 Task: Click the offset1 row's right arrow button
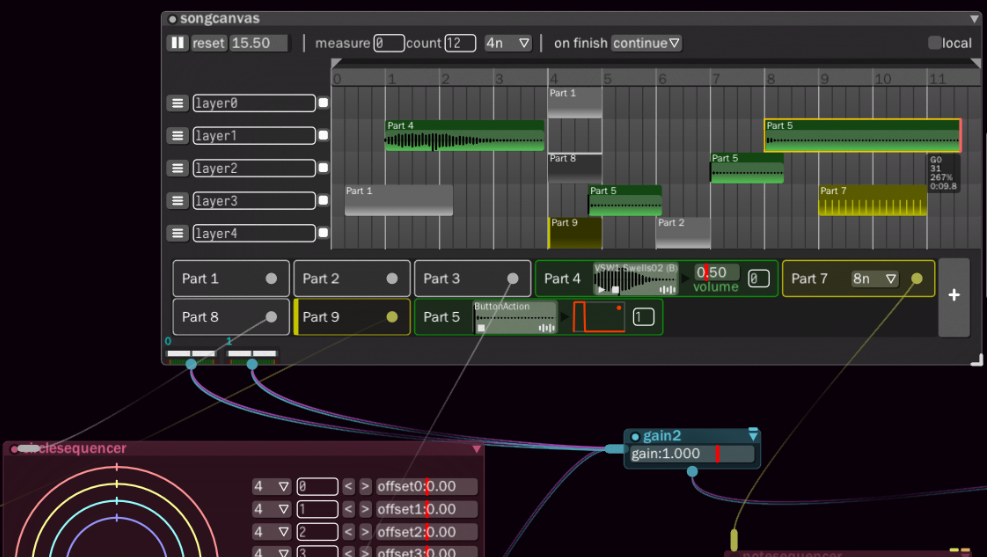coord(366,509)
